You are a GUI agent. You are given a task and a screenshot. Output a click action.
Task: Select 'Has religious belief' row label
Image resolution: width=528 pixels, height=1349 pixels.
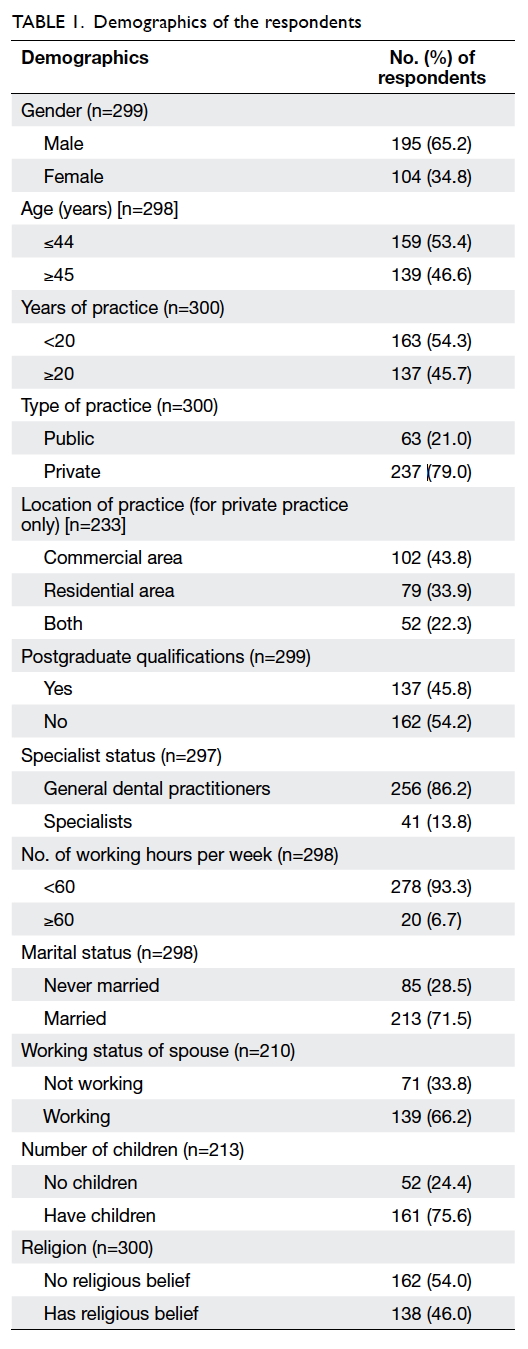[121, 1313]
